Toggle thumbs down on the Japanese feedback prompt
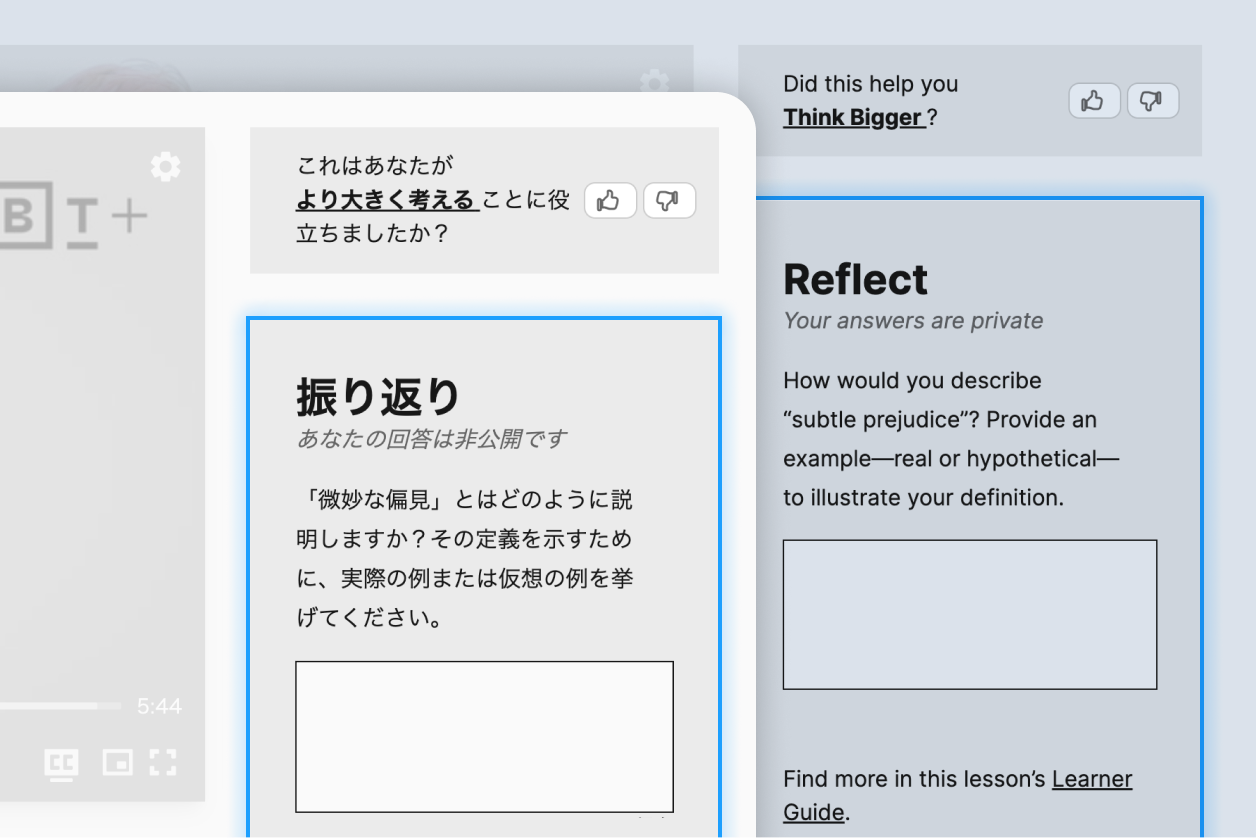The width and height of the screenshot is (1256, 838). point(668,200)
